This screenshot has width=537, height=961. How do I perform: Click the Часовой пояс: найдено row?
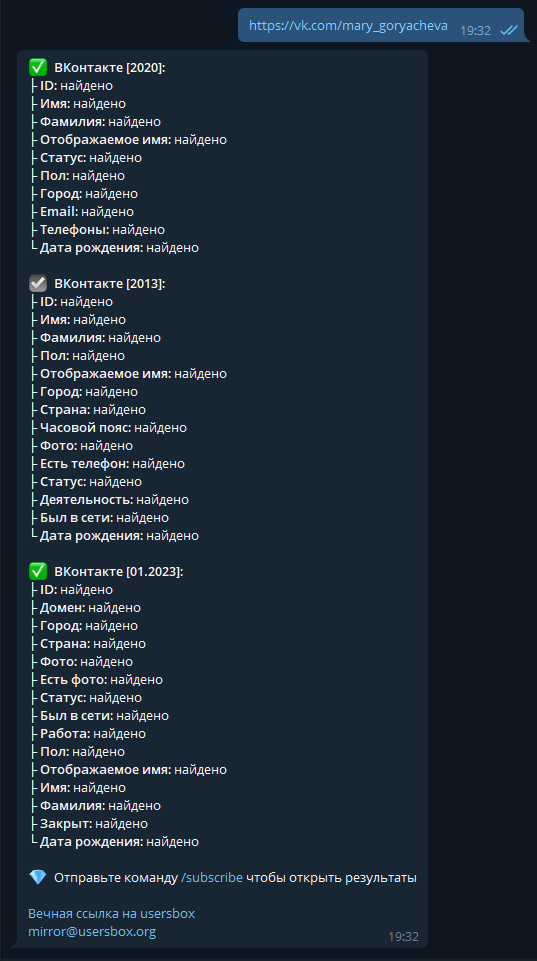[x=108, y=427]
